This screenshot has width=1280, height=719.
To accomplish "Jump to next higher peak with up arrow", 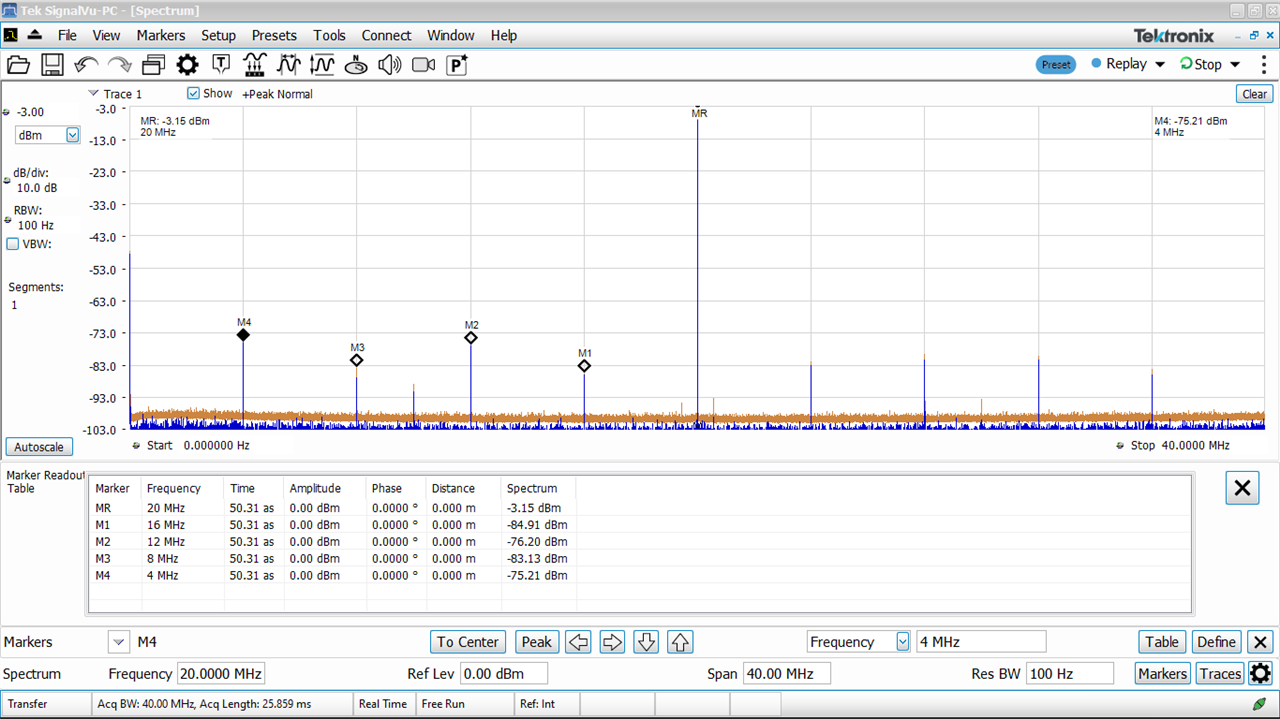I will pyautogui.click(x=681, y=642).
